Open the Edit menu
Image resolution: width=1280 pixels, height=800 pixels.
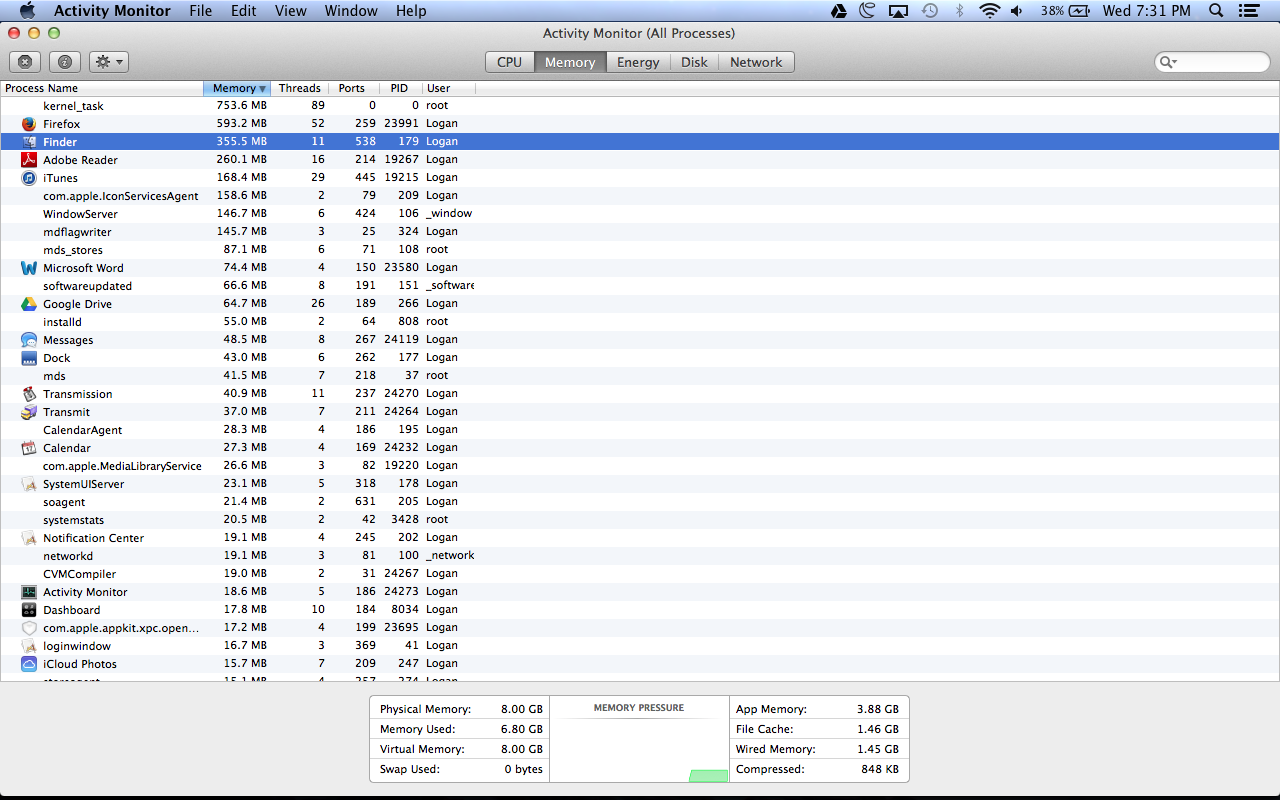point(243,11)
